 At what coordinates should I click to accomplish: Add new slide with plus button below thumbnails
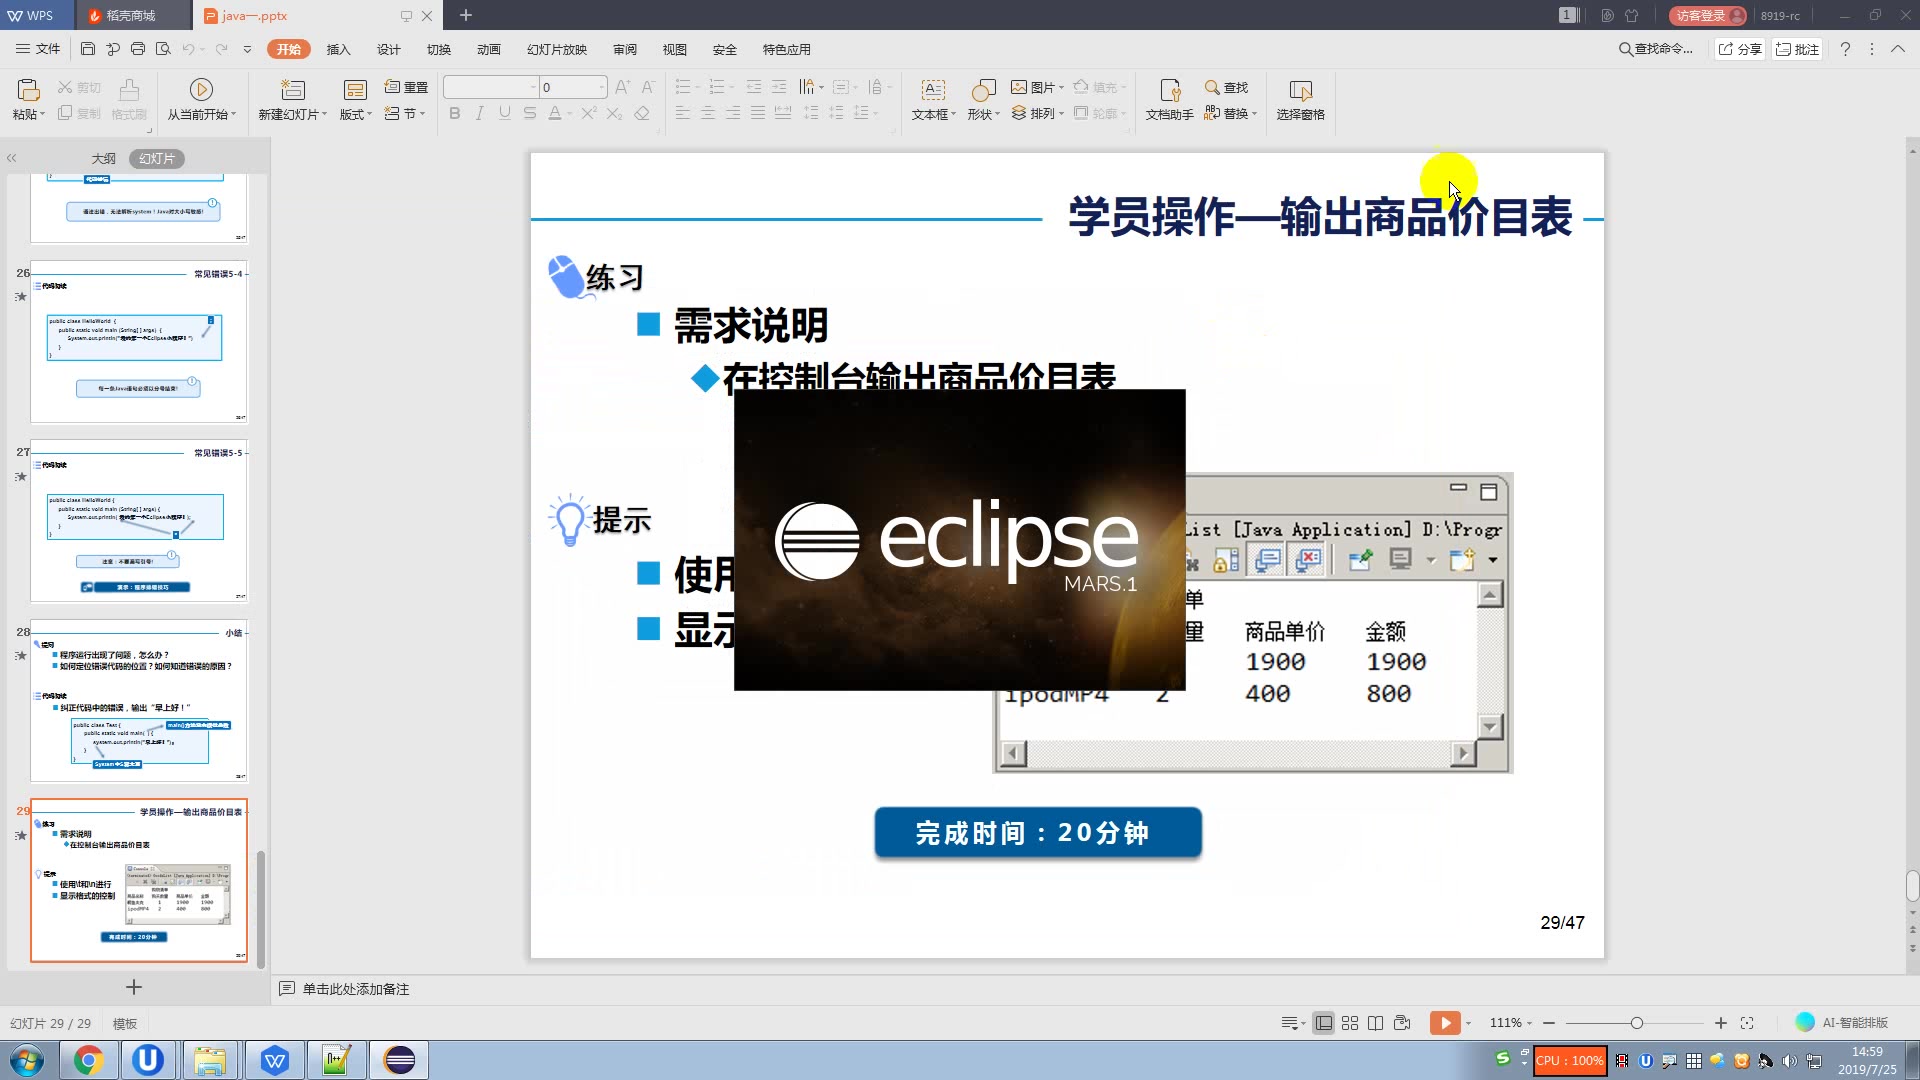click(x=134, y=987)
